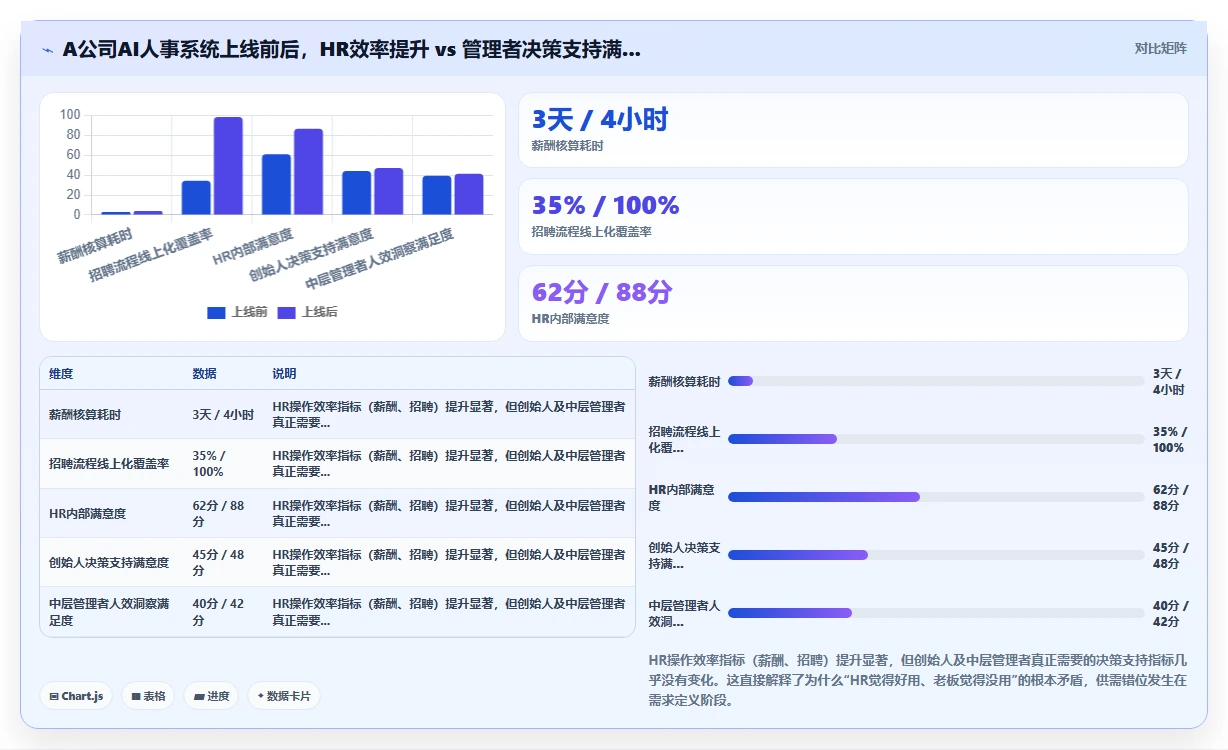Select the HR内部满意度 62分 / 88分 card
This screenshot has height=750, width=1228.
point(853,304)
